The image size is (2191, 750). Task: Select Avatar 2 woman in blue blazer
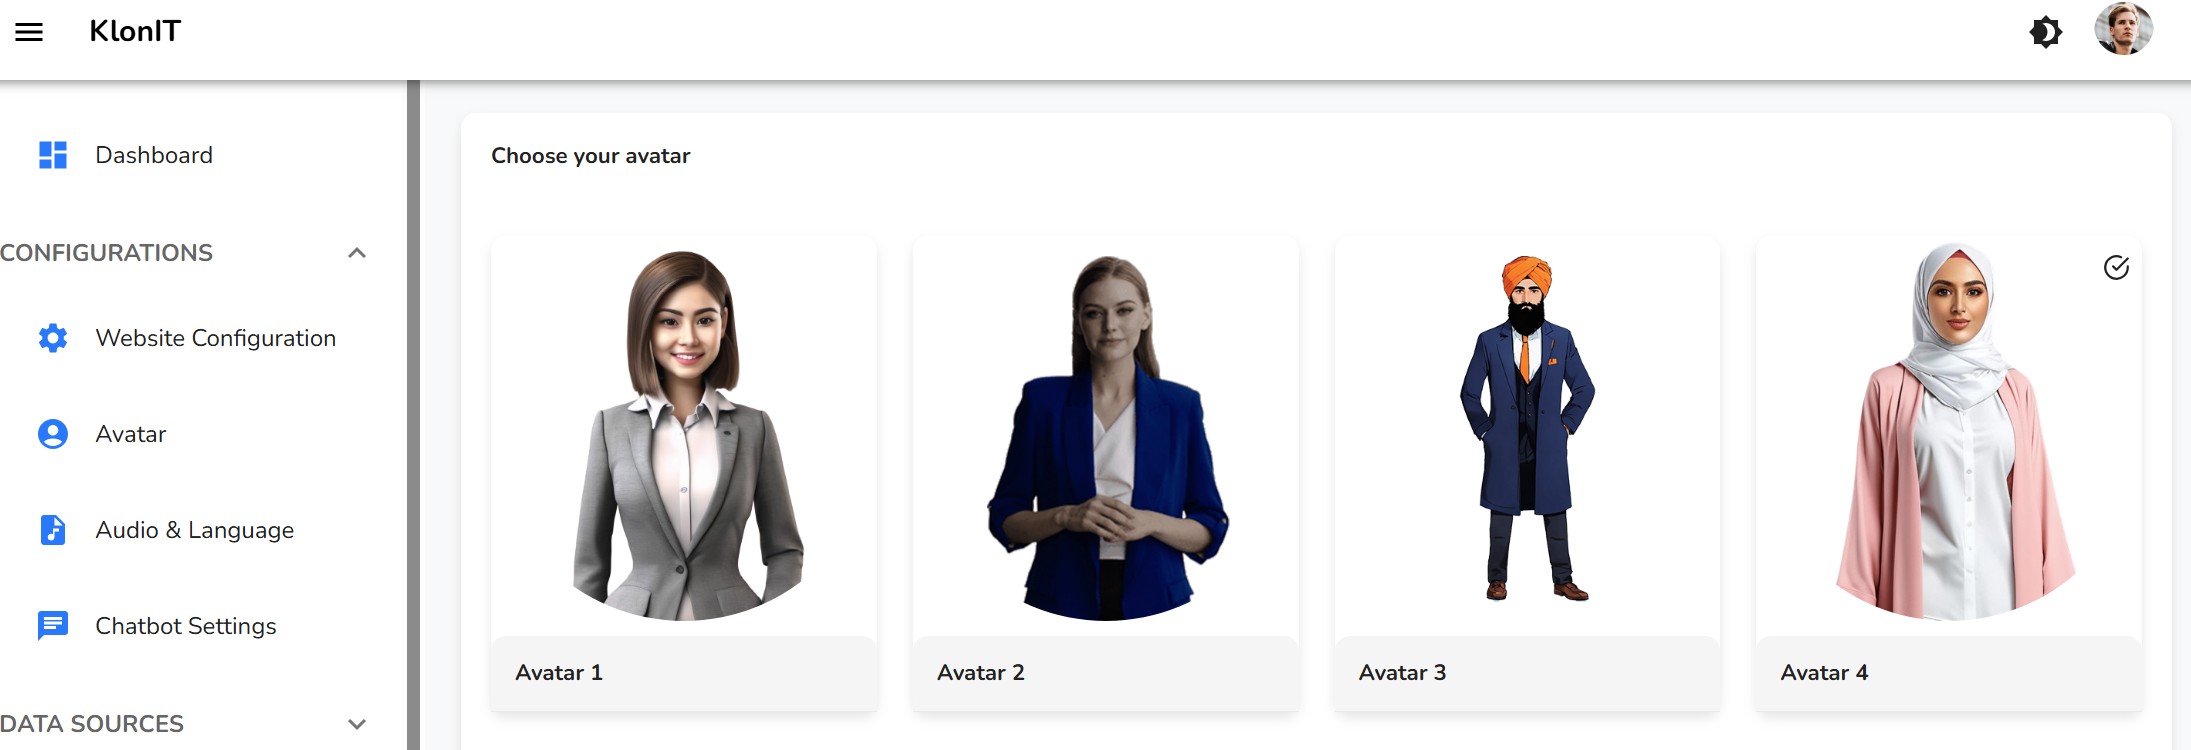pos(1106,474)
